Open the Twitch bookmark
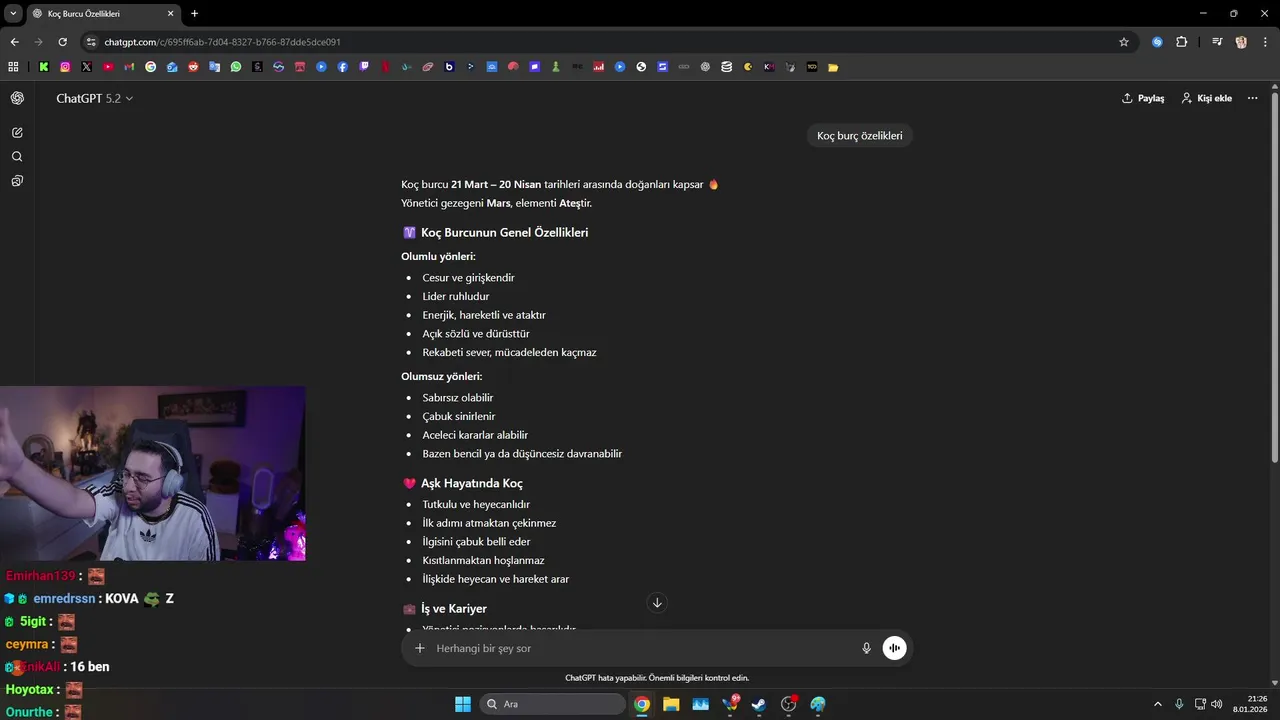Screen dimensions: 1280x720 (x=364, y=67)
